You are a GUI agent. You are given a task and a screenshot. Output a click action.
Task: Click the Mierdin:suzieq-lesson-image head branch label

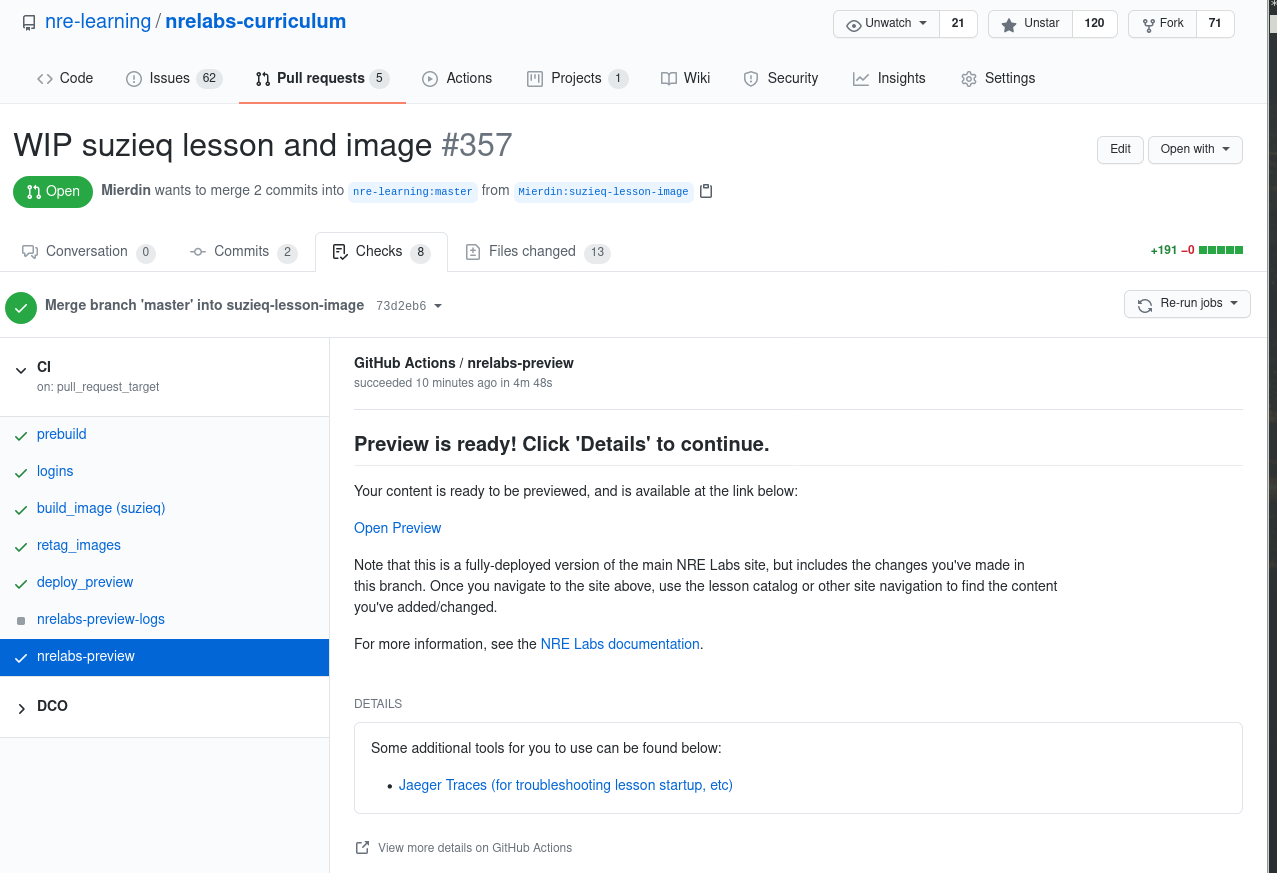[604, 191]
